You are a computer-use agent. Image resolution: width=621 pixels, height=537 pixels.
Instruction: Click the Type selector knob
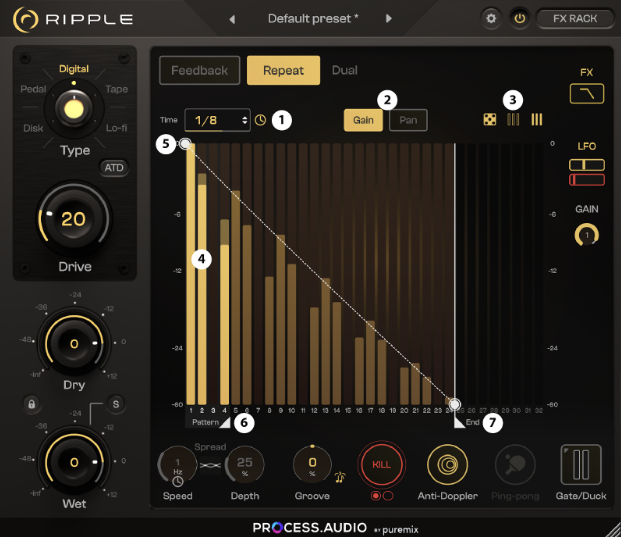coord(74,108)
